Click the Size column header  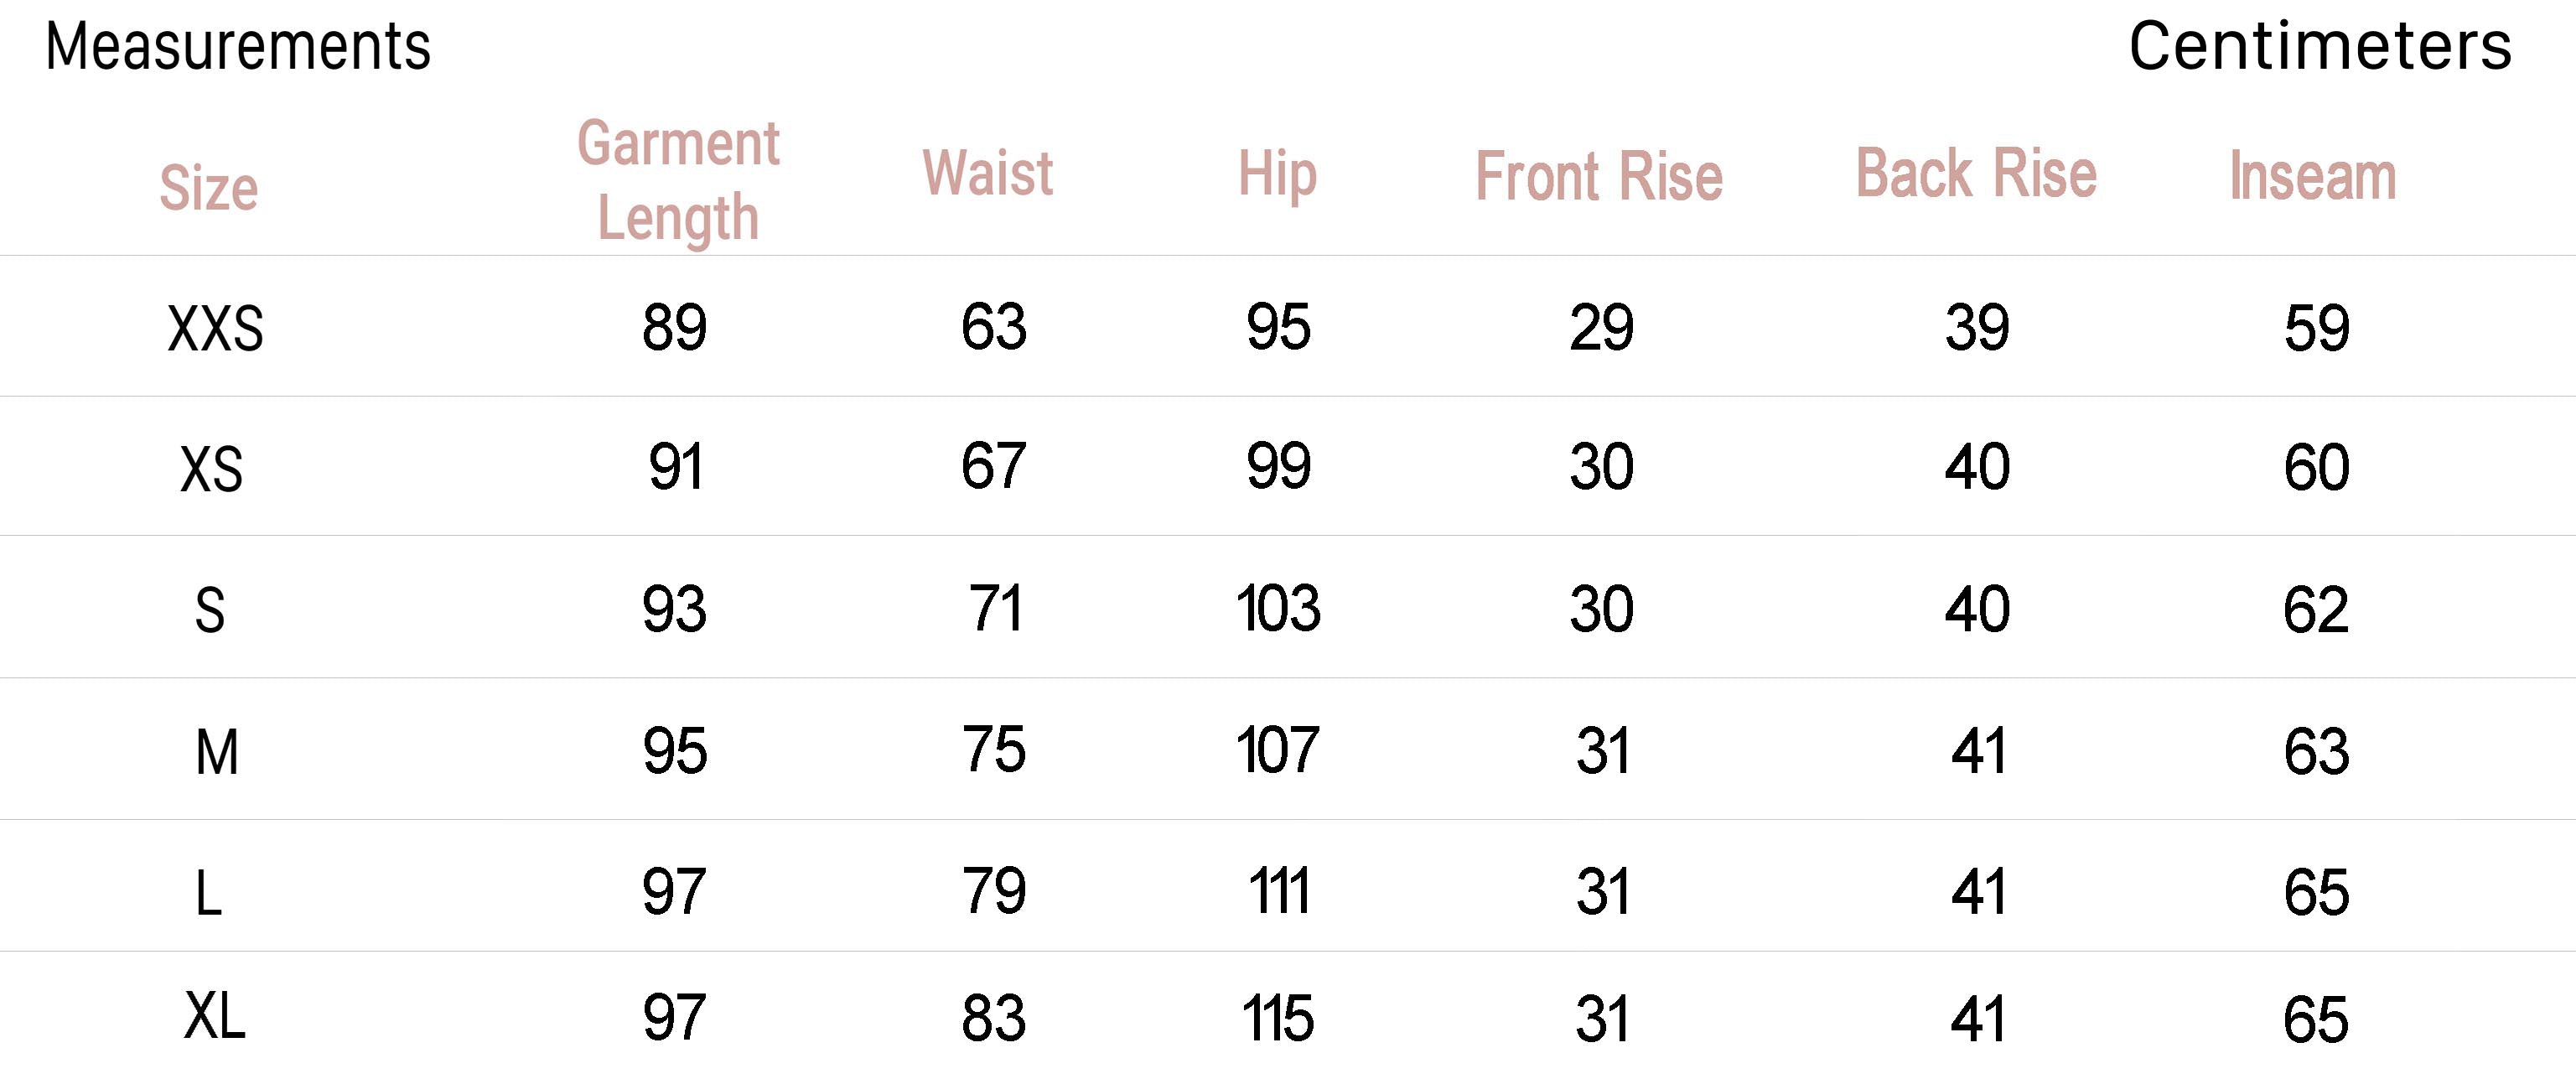point(209,188)
